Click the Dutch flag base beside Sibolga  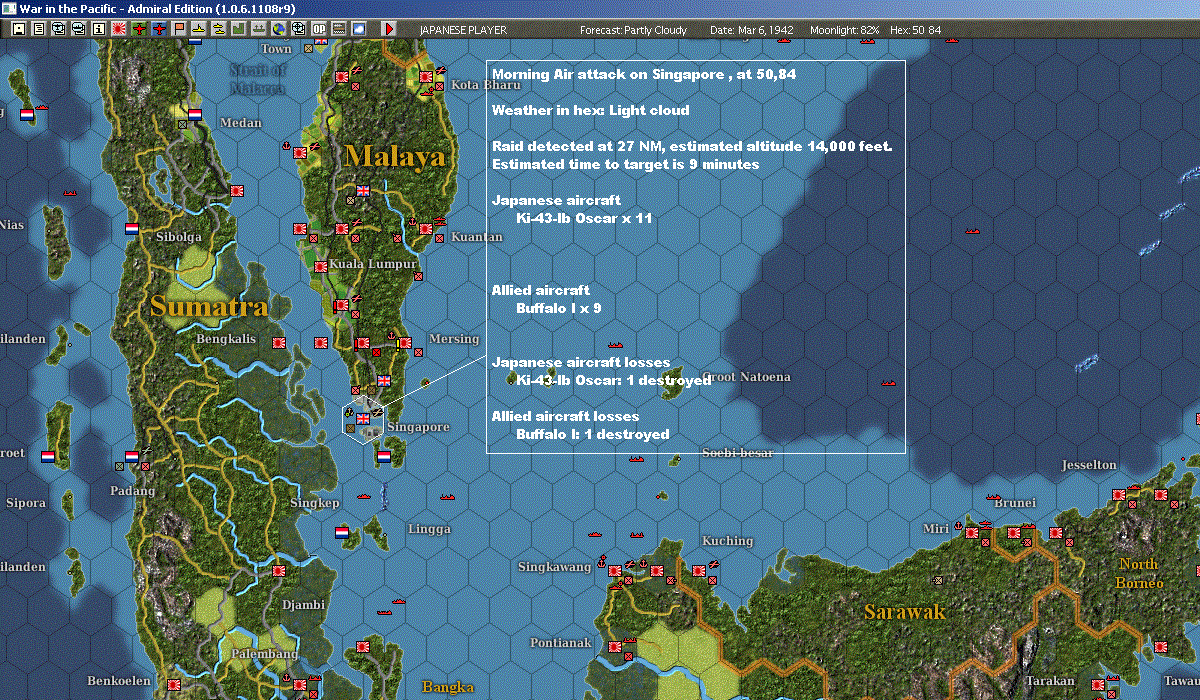tap(131, 229)
